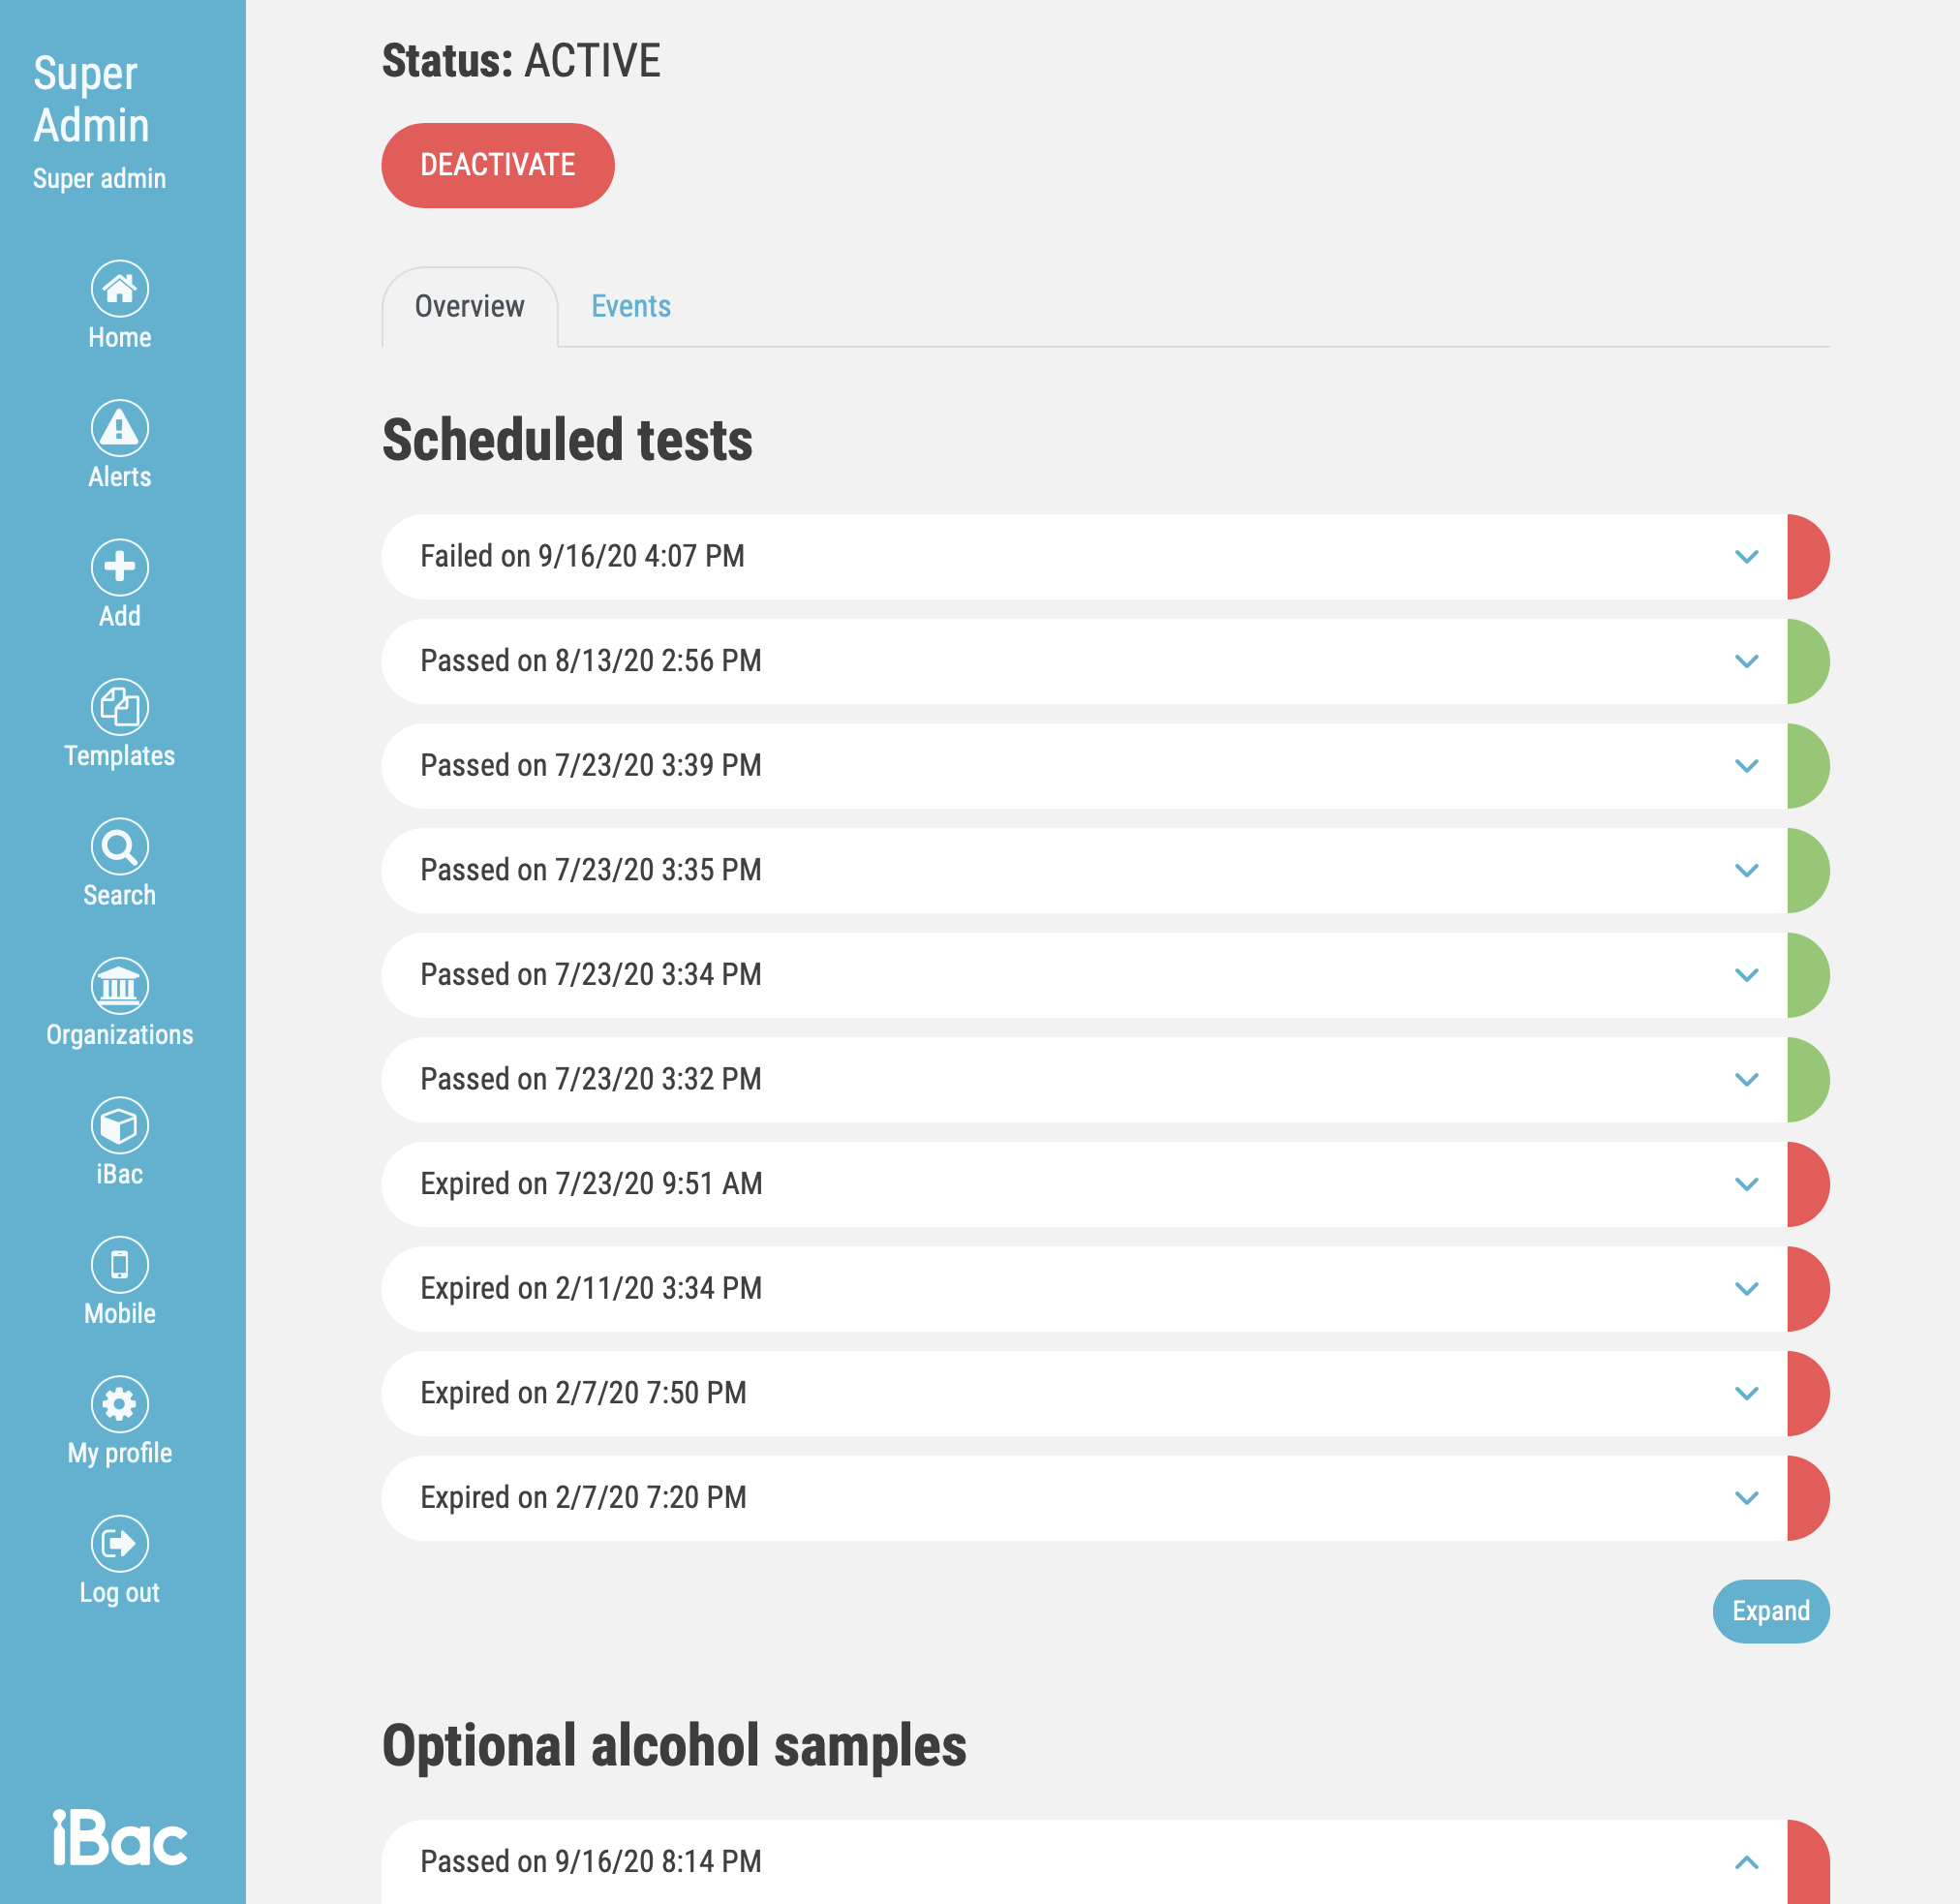Image resolution: width=1960 pixels, height=1904 pixels.
Task: Expand the Expired on 7/23/20 9:51 AM row
Action: (1746, 1184)
